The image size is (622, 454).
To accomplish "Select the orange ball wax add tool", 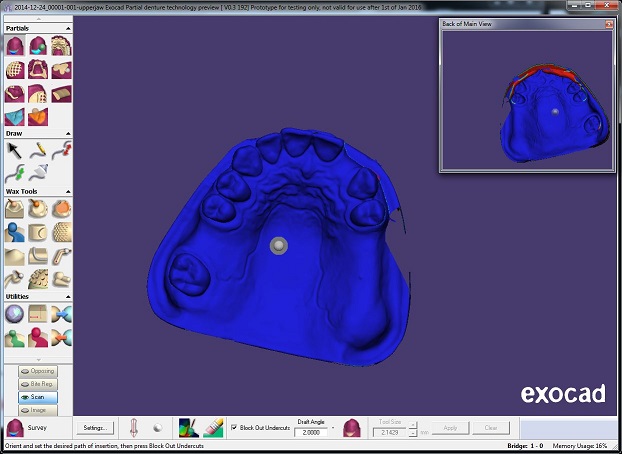I will (38, 209).
